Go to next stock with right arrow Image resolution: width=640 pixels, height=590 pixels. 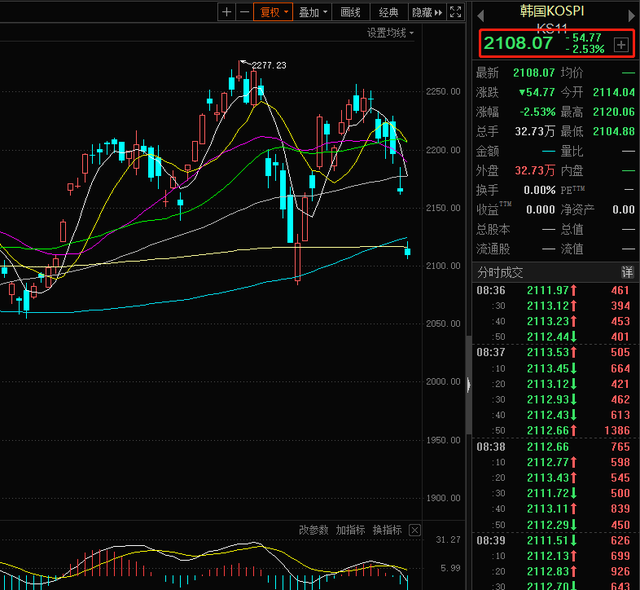pyautogui.click(x=630, y=14)
